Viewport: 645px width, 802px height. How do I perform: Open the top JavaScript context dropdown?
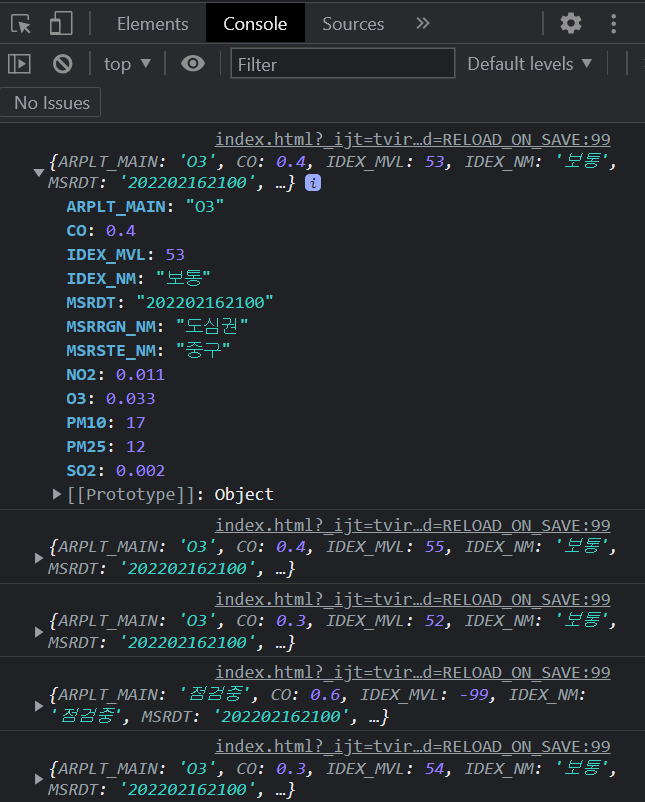(x=127, y=64)
